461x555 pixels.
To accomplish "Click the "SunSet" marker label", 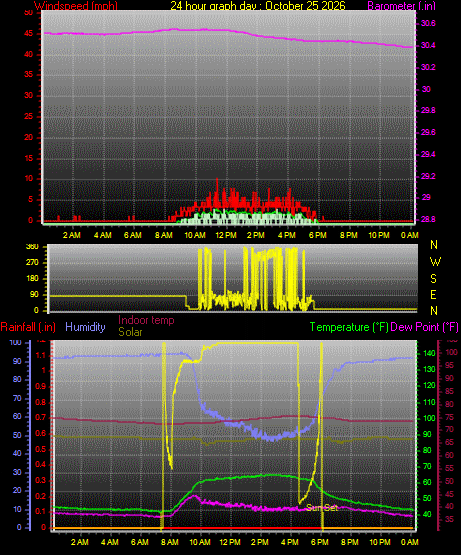I will 322,508.
